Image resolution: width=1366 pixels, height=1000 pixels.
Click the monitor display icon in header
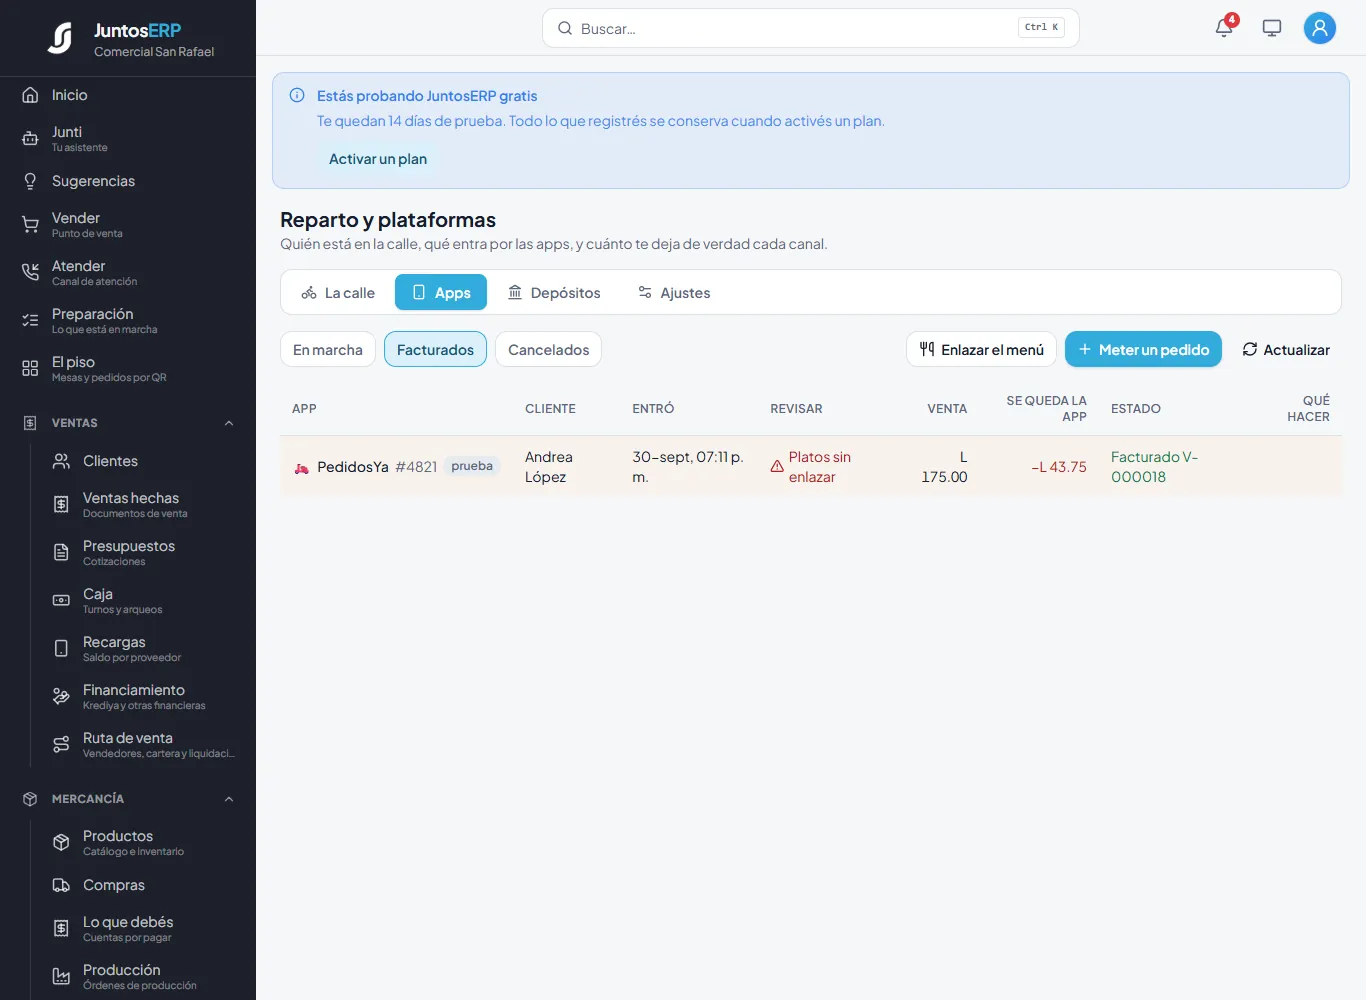(1272, 28)
